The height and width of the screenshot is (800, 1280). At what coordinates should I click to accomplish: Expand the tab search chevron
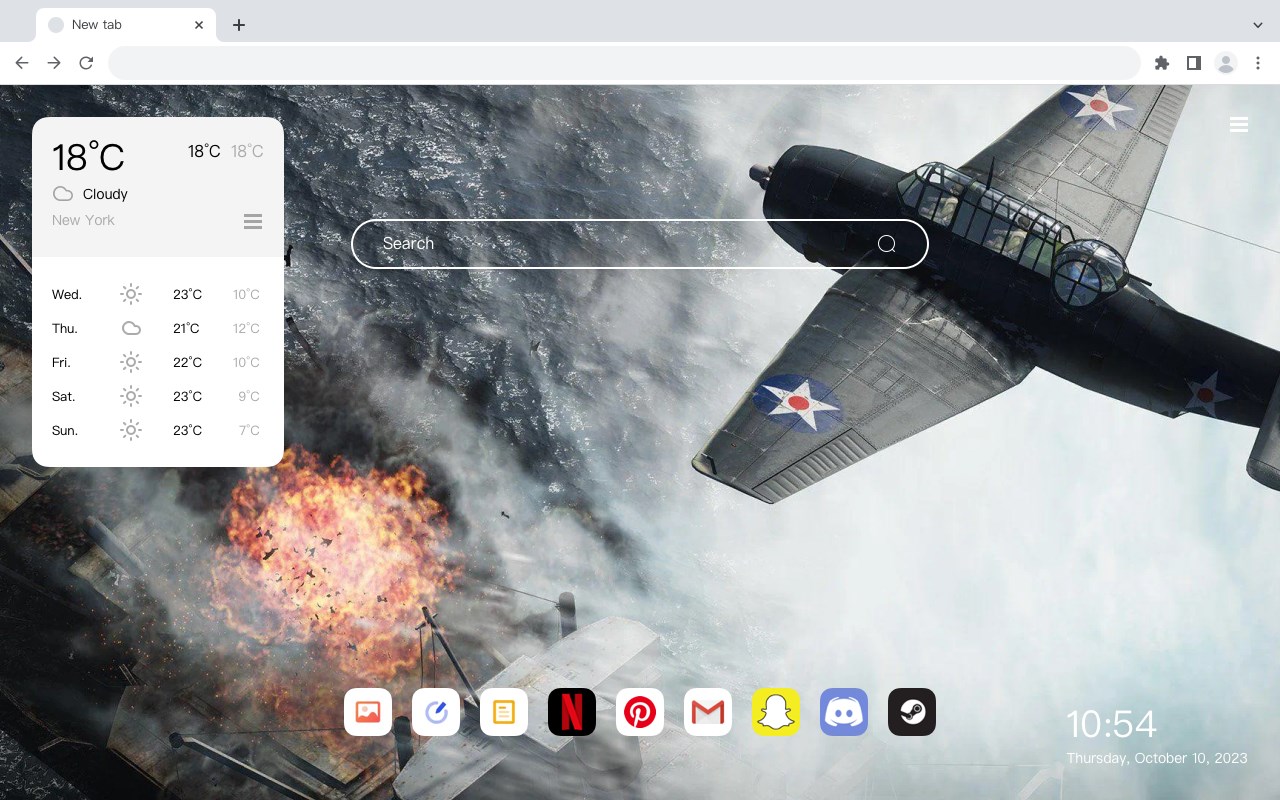(1258, 24)
